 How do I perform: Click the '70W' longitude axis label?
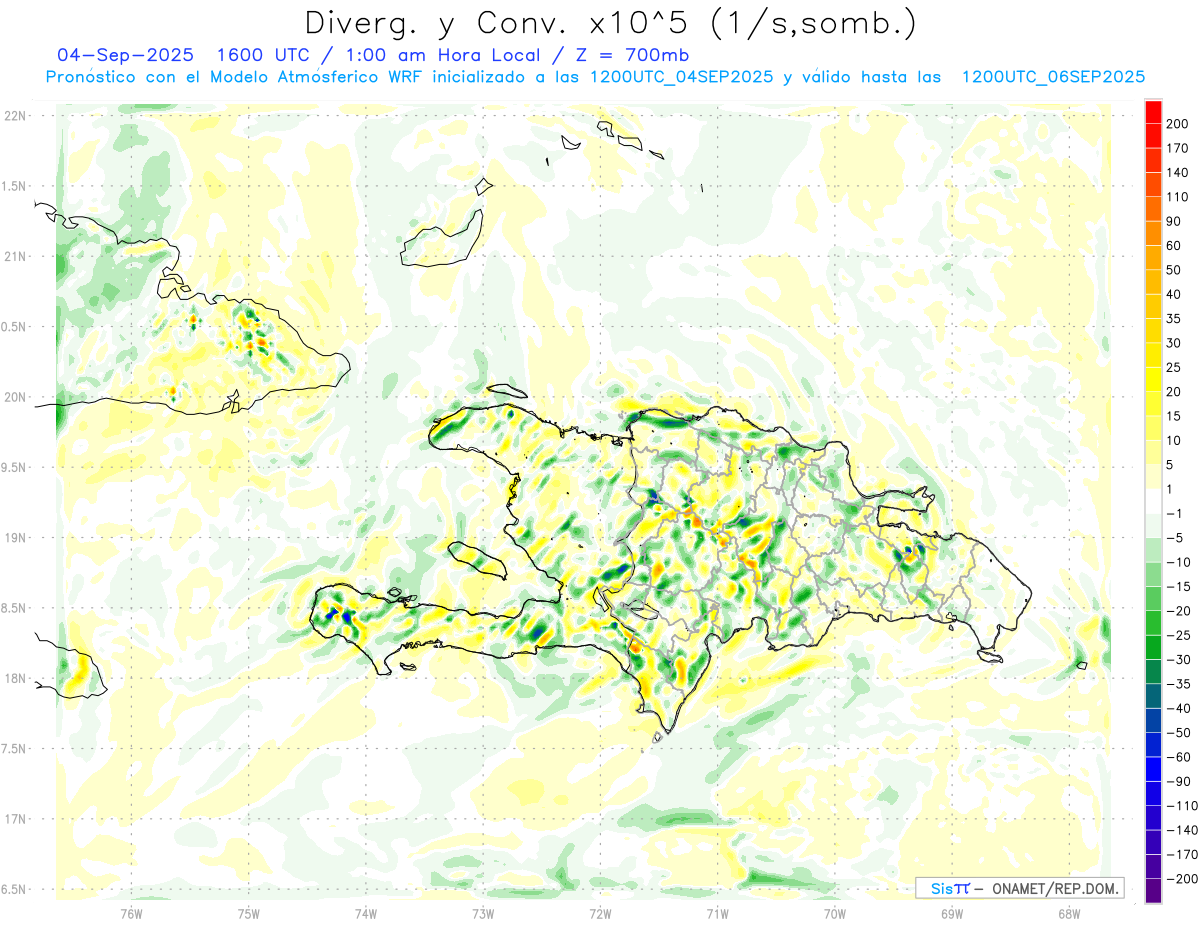point(835,913)
